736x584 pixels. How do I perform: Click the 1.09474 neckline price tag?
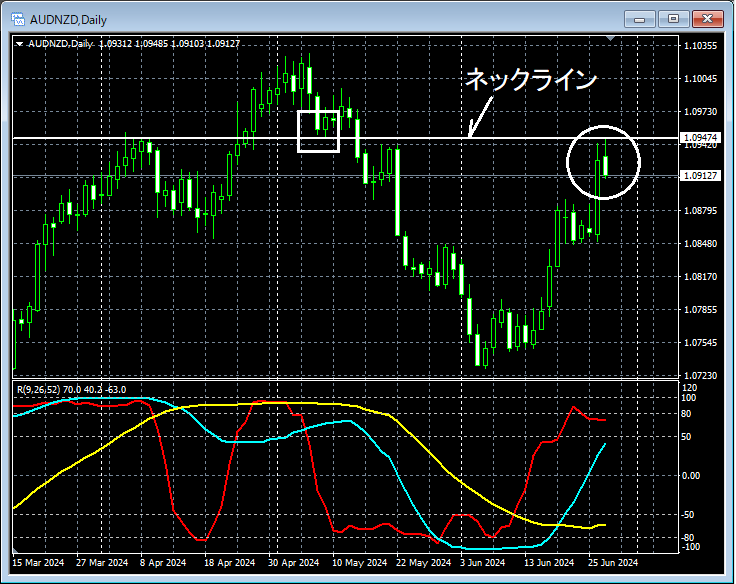pos(700,138)
